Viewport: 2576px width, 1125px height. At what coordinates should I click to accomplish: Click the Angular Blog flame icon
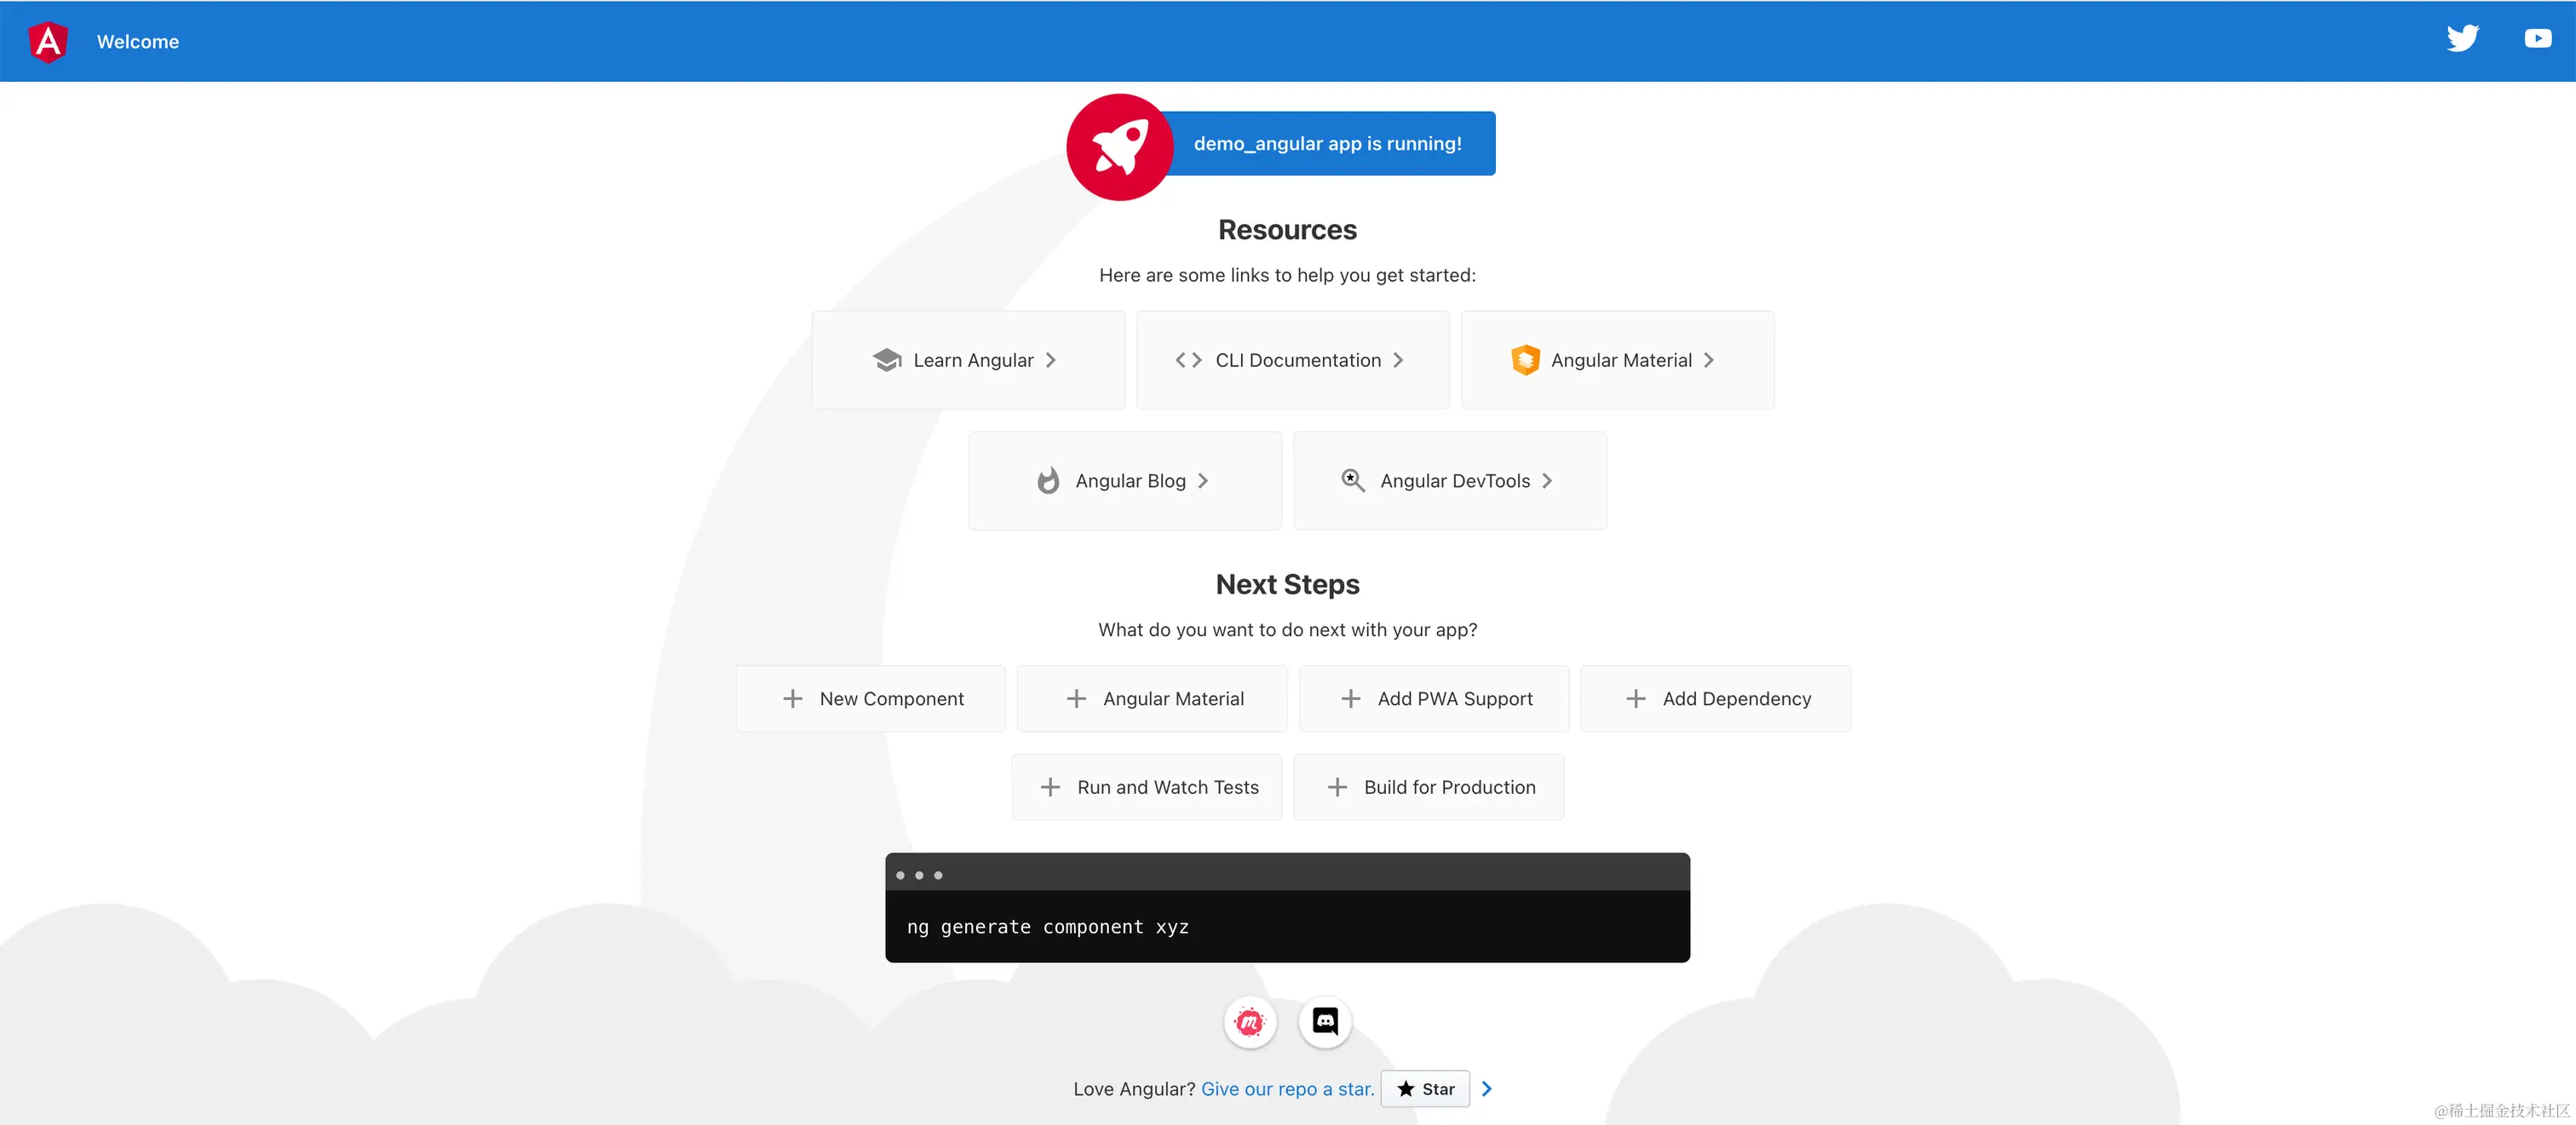tap(1048, 481)
